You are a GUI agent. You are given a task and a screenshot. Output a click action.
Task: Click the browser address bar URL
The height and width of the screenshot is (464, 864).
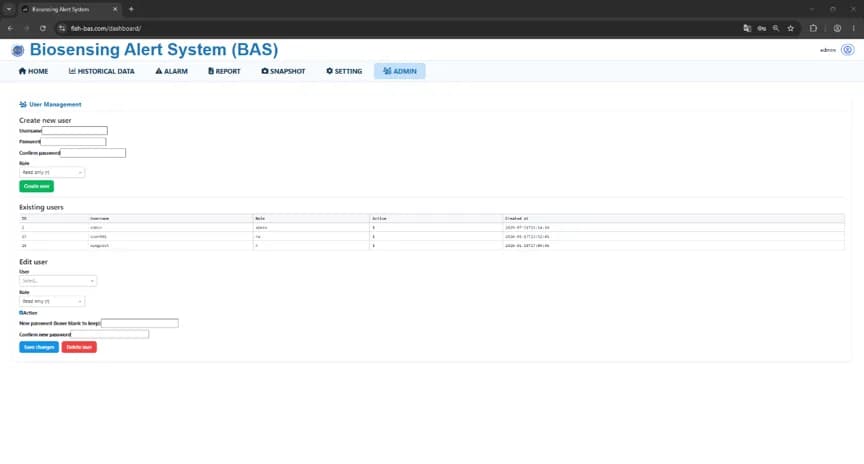(x=106, y=28)
